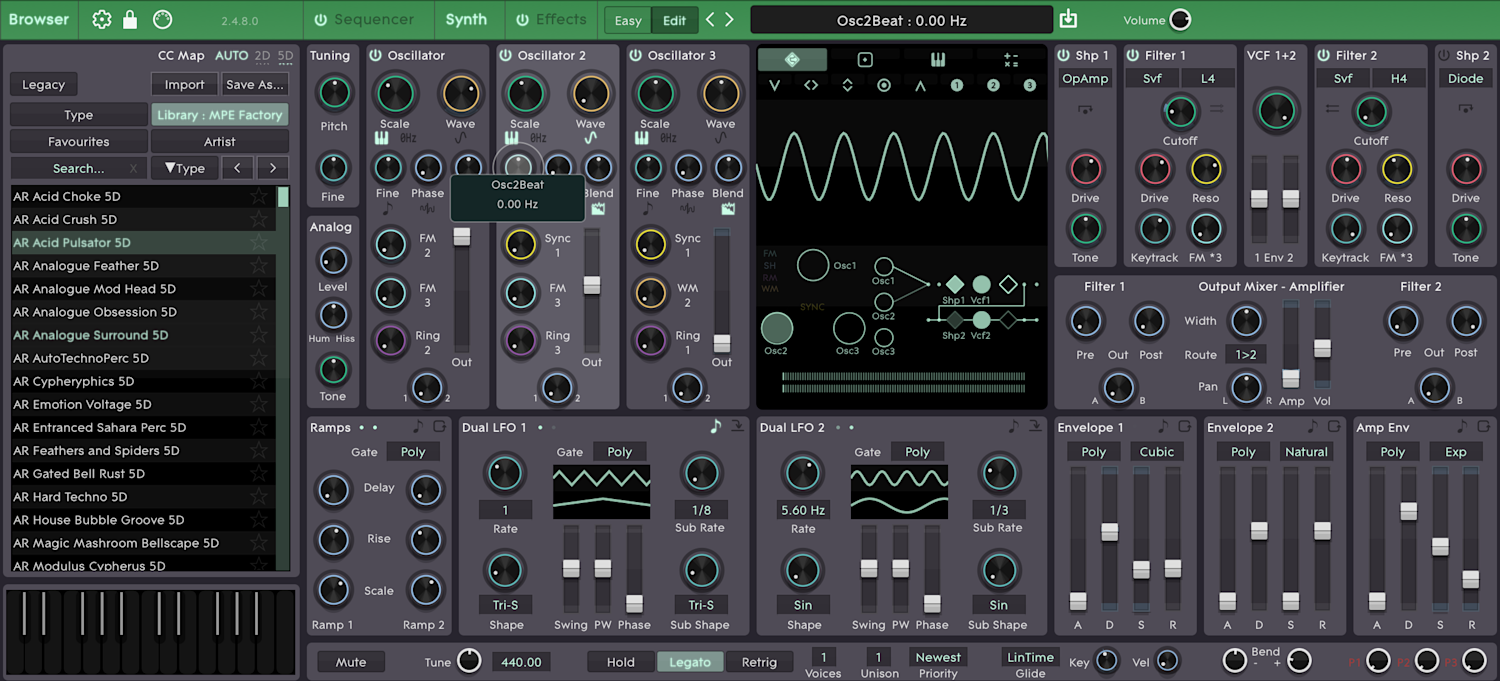Click Dual LFO 2 download arrow icon
This screenshot has height=681, width=1500.
coord(1035,427)
